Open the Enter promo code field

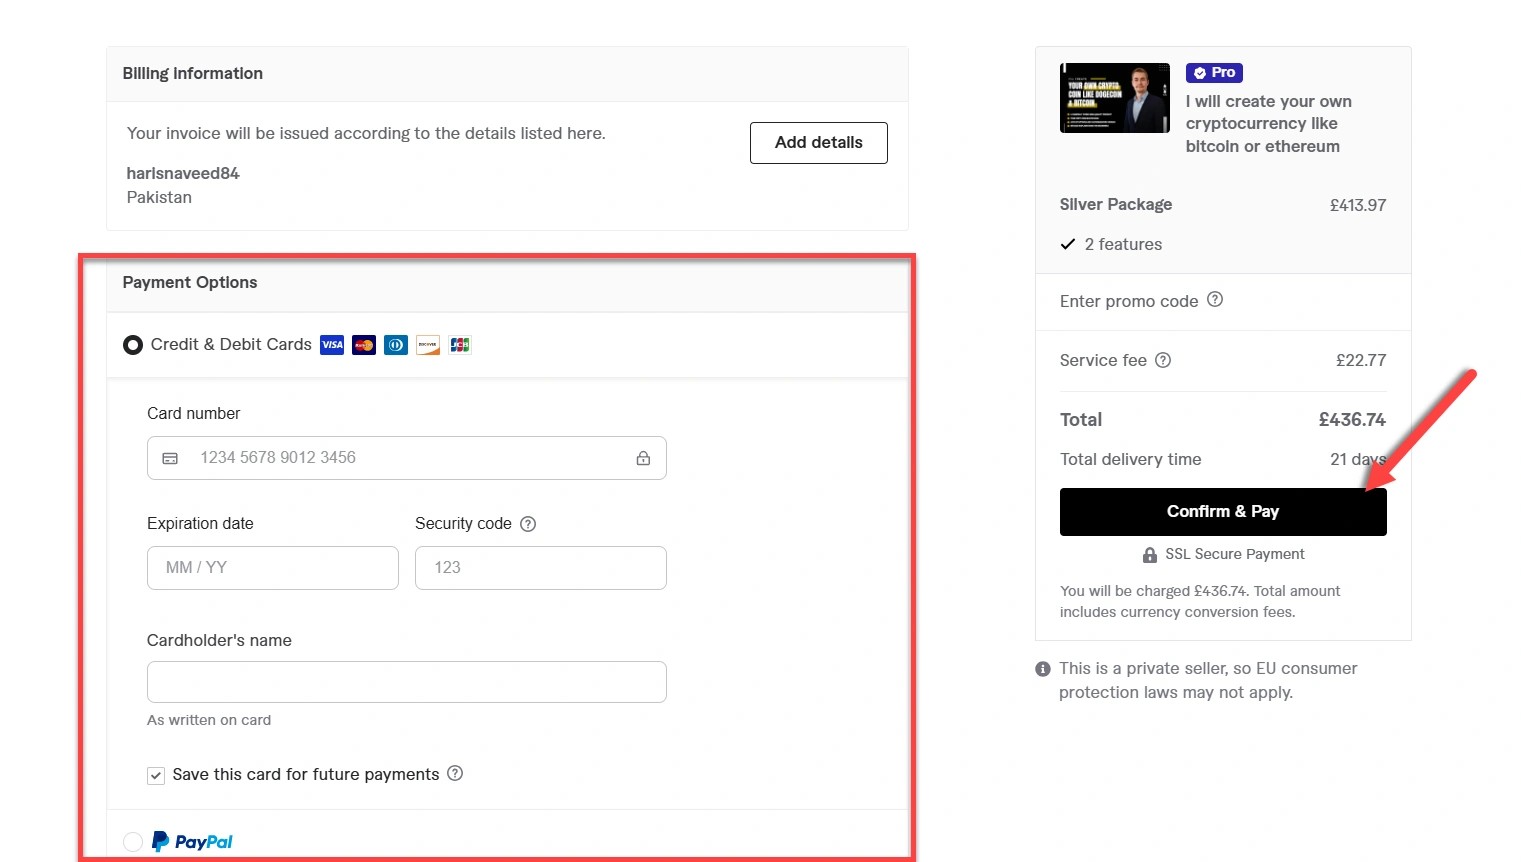(1128, 301)
